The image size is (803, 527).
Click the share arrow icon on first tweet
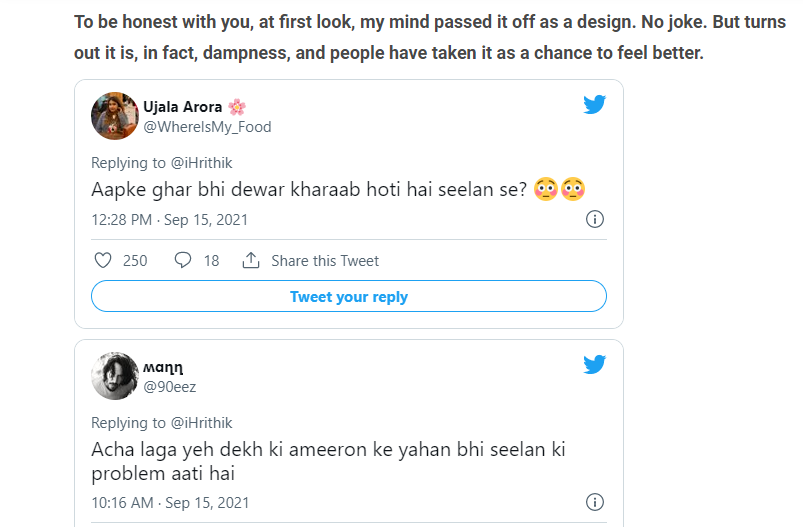click(251, 261)
